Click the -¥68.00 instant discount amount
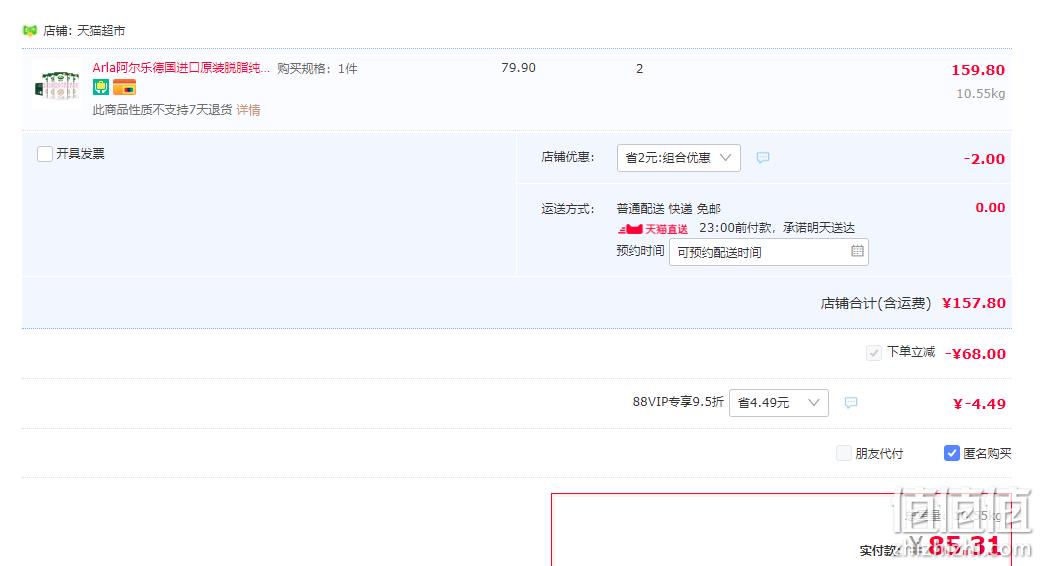 (975, 354)
